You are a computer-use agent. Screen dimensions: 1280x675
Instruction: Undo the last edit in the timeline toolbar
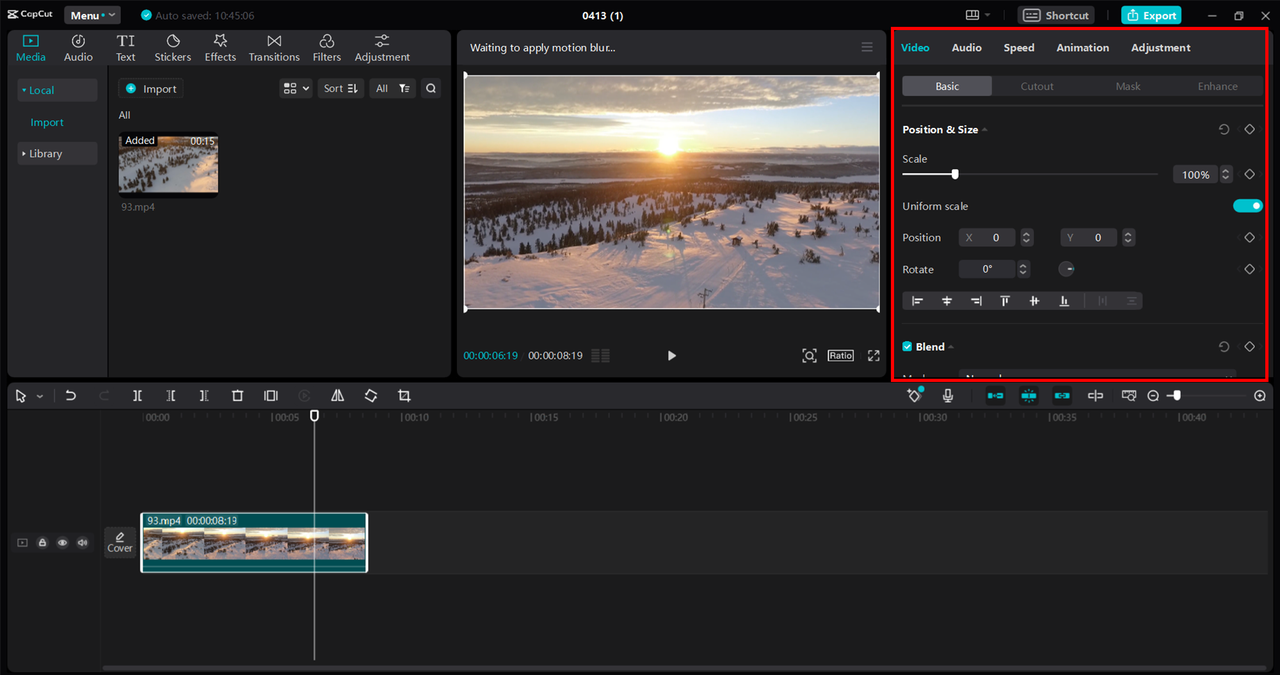pos(70,396)
